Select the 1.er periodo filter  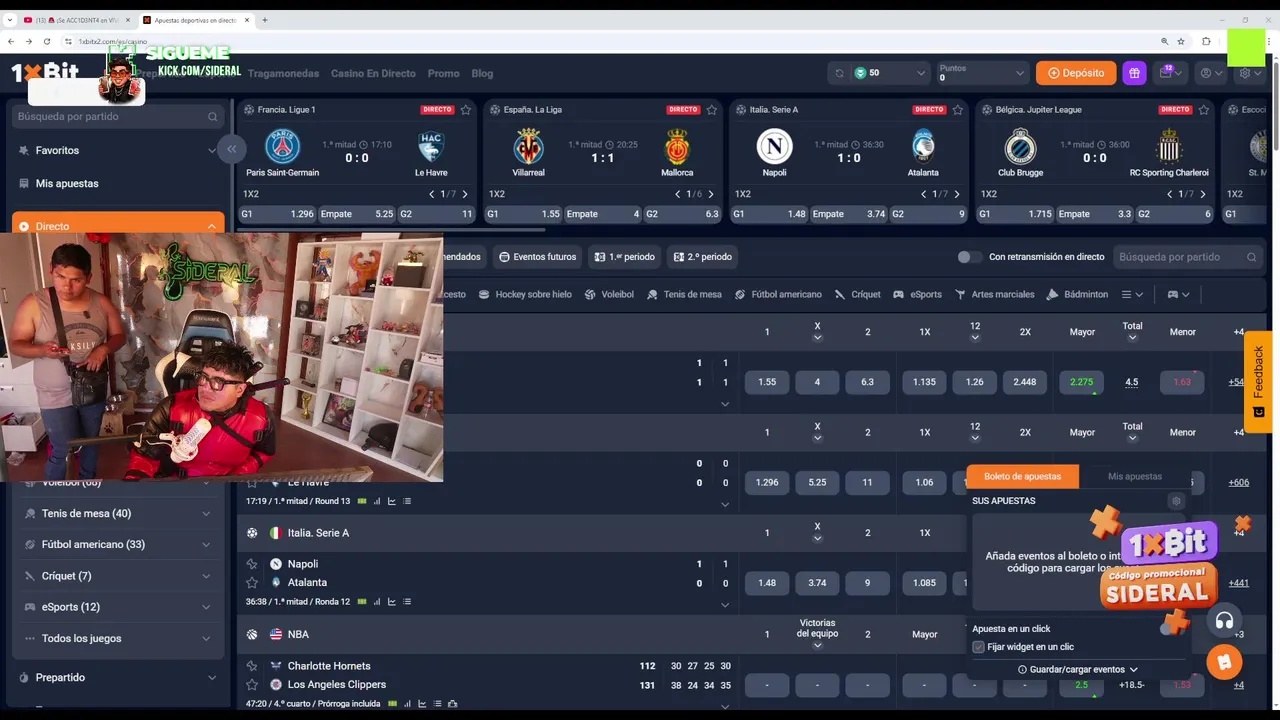625,257
